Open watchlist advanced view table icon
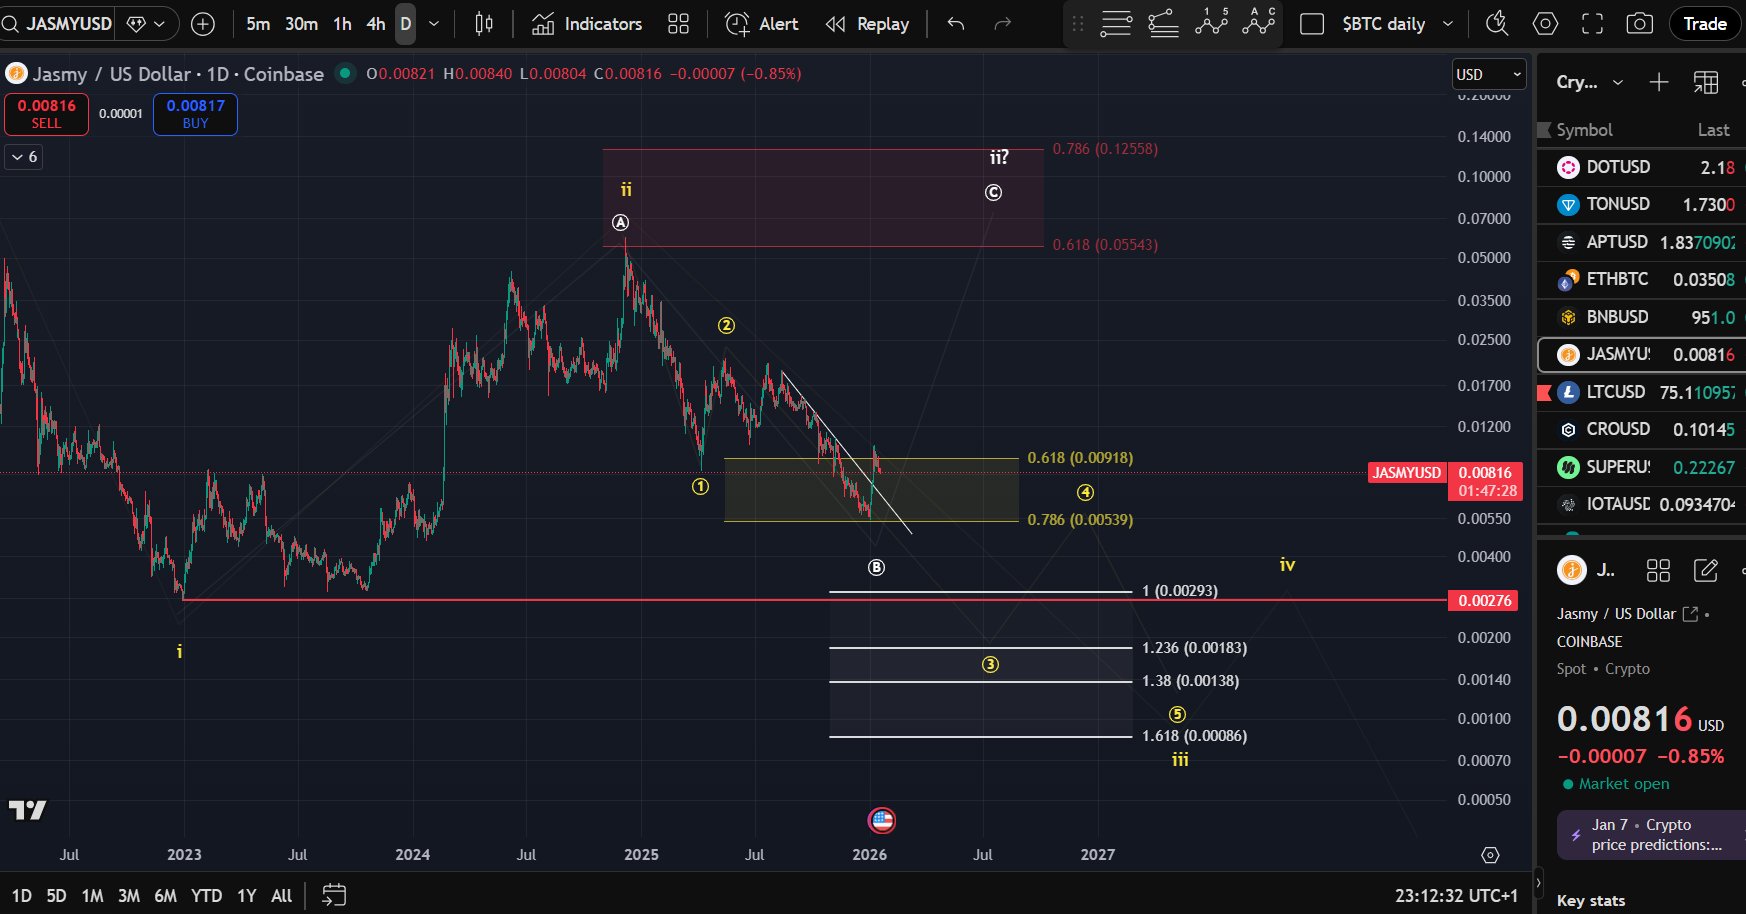The width and height of the screenshot is (1746, 914). (1706, 82)
